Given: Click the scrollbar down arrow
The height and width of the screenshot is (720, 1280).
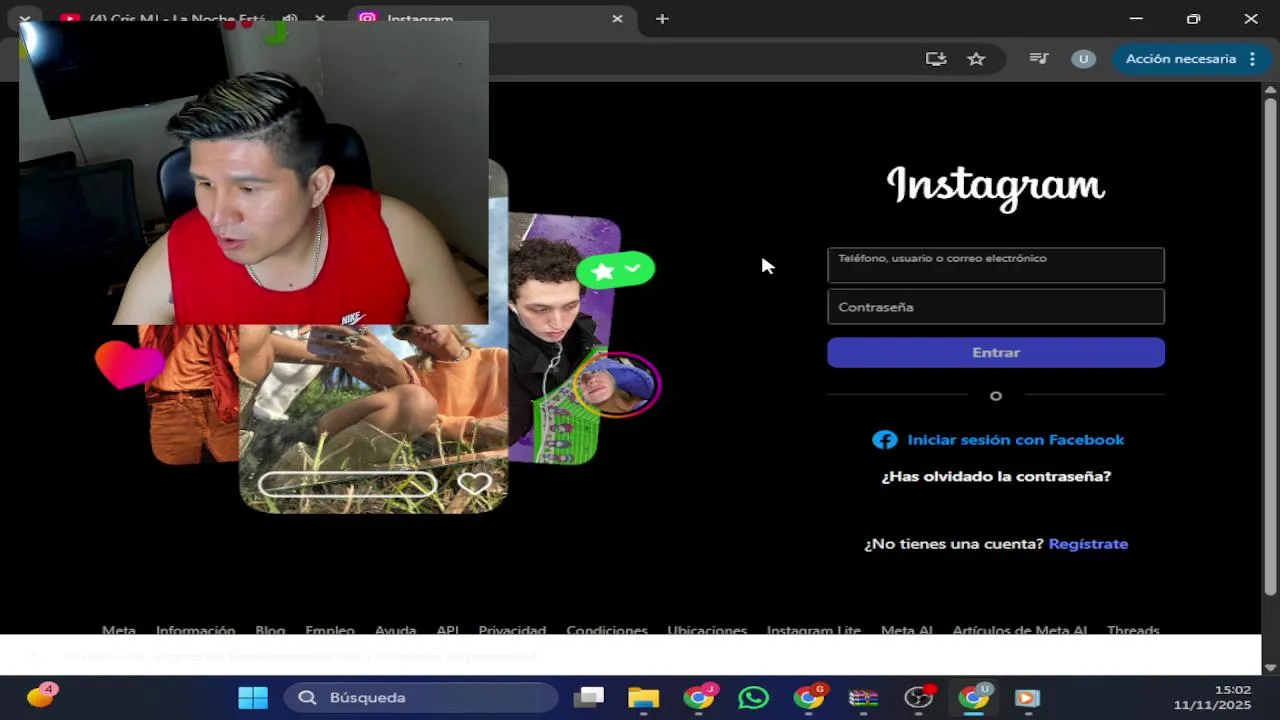Looking at the screenshot, I should [x=1270, y=667].
